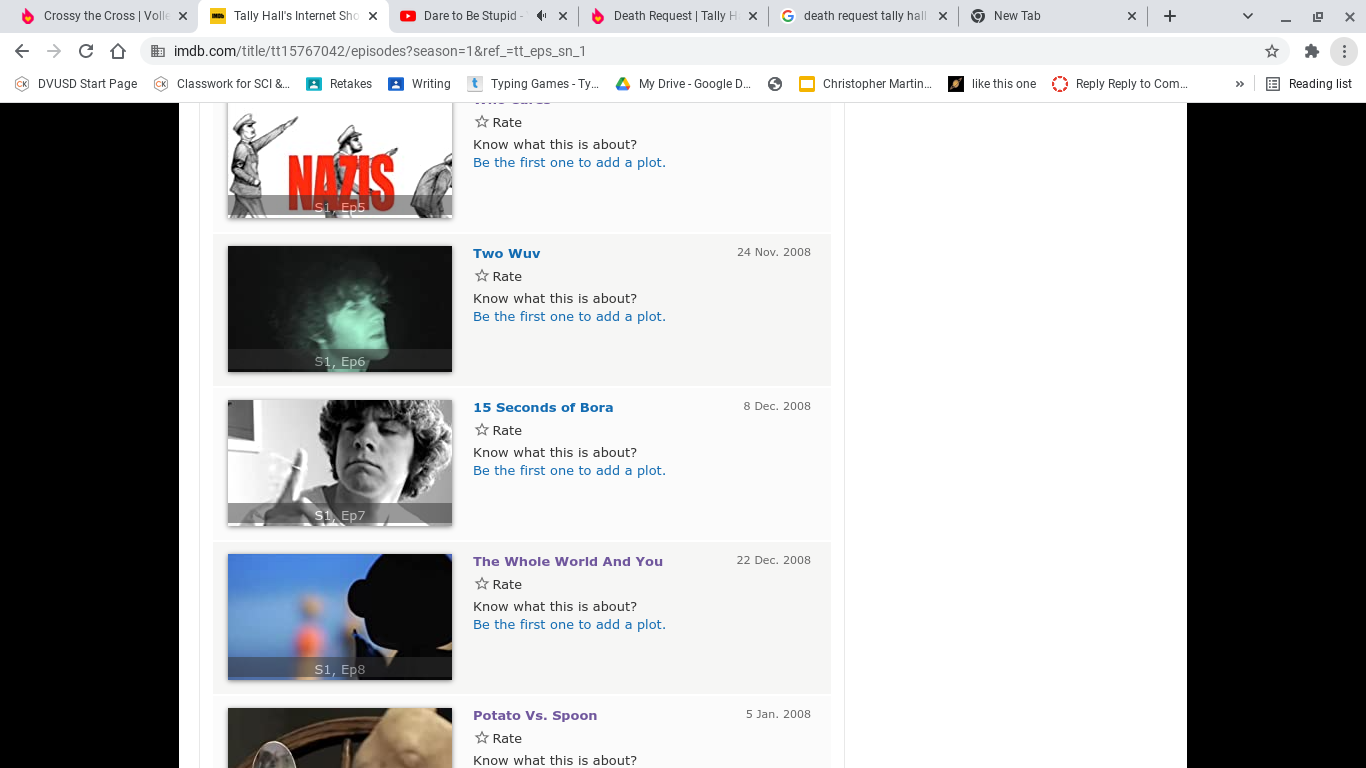Image resolution: width=1366 pixels, height=768 pixels.
Task: Open the Writing bookmark
Action: 420,84
